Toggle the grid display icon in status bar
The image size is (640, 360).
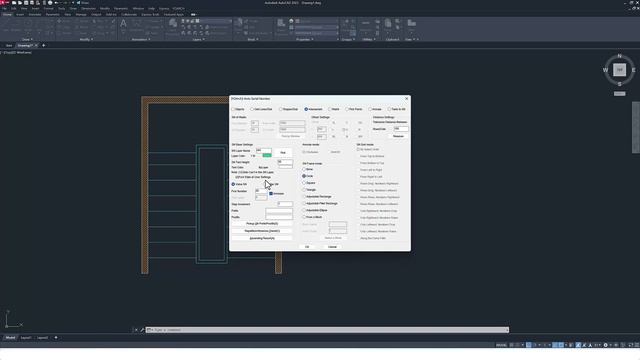pos(511,345)
